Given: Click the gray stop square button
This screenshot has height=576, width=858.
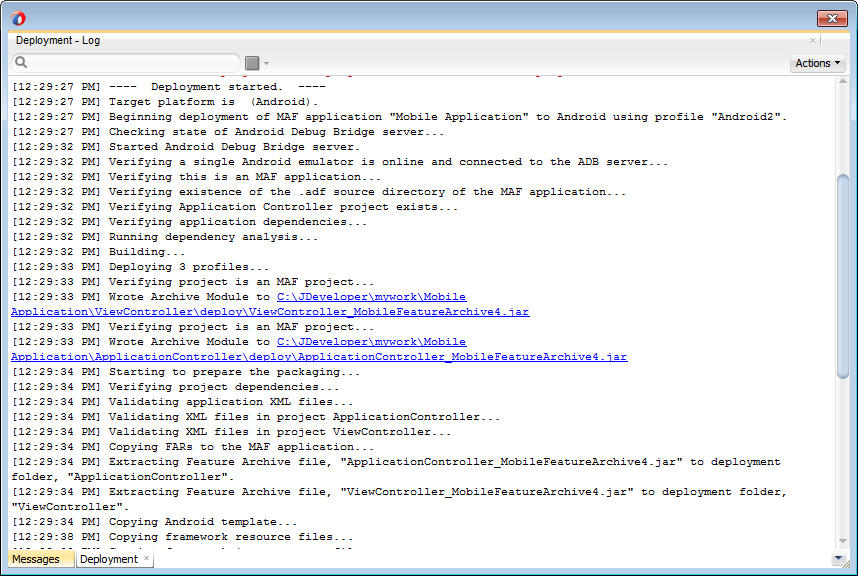Looking at the screenshot, I should click(x=252, y=63).
